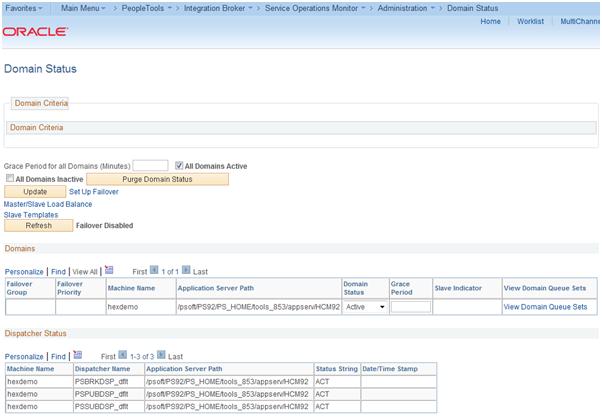
Task: Show next rows in Dispatcher Status grid
Action: [x=161, y=355]
